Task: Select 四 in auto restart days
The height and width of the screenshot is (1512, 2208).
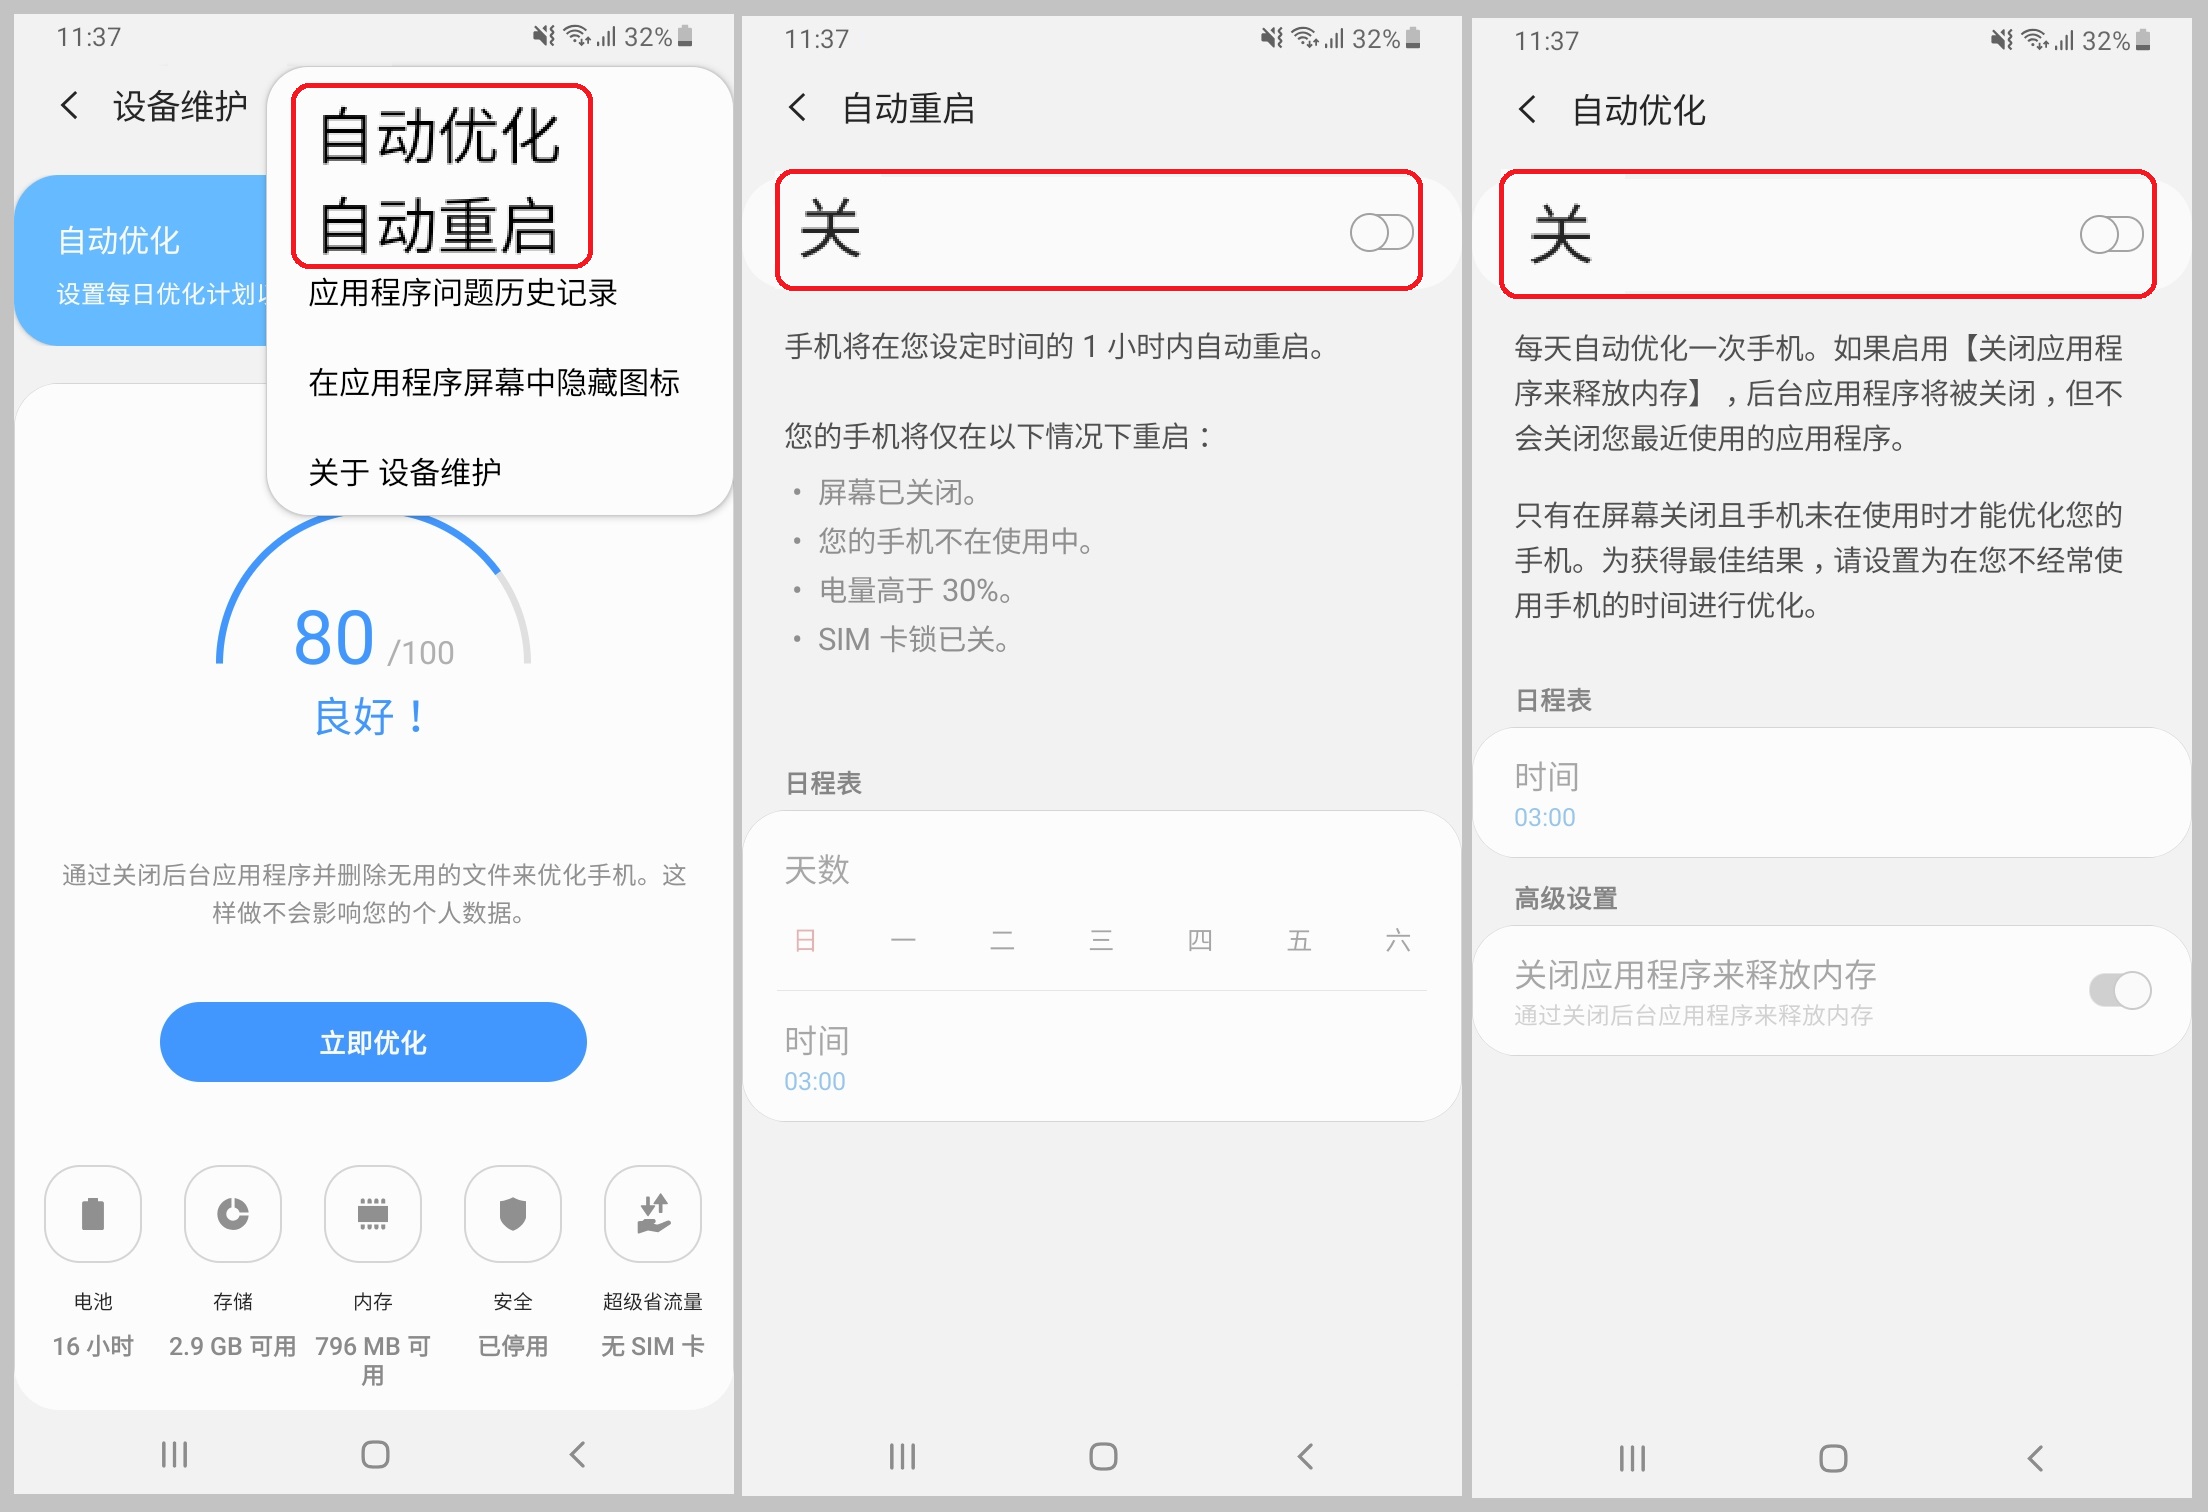Action: pos(1200,940)
